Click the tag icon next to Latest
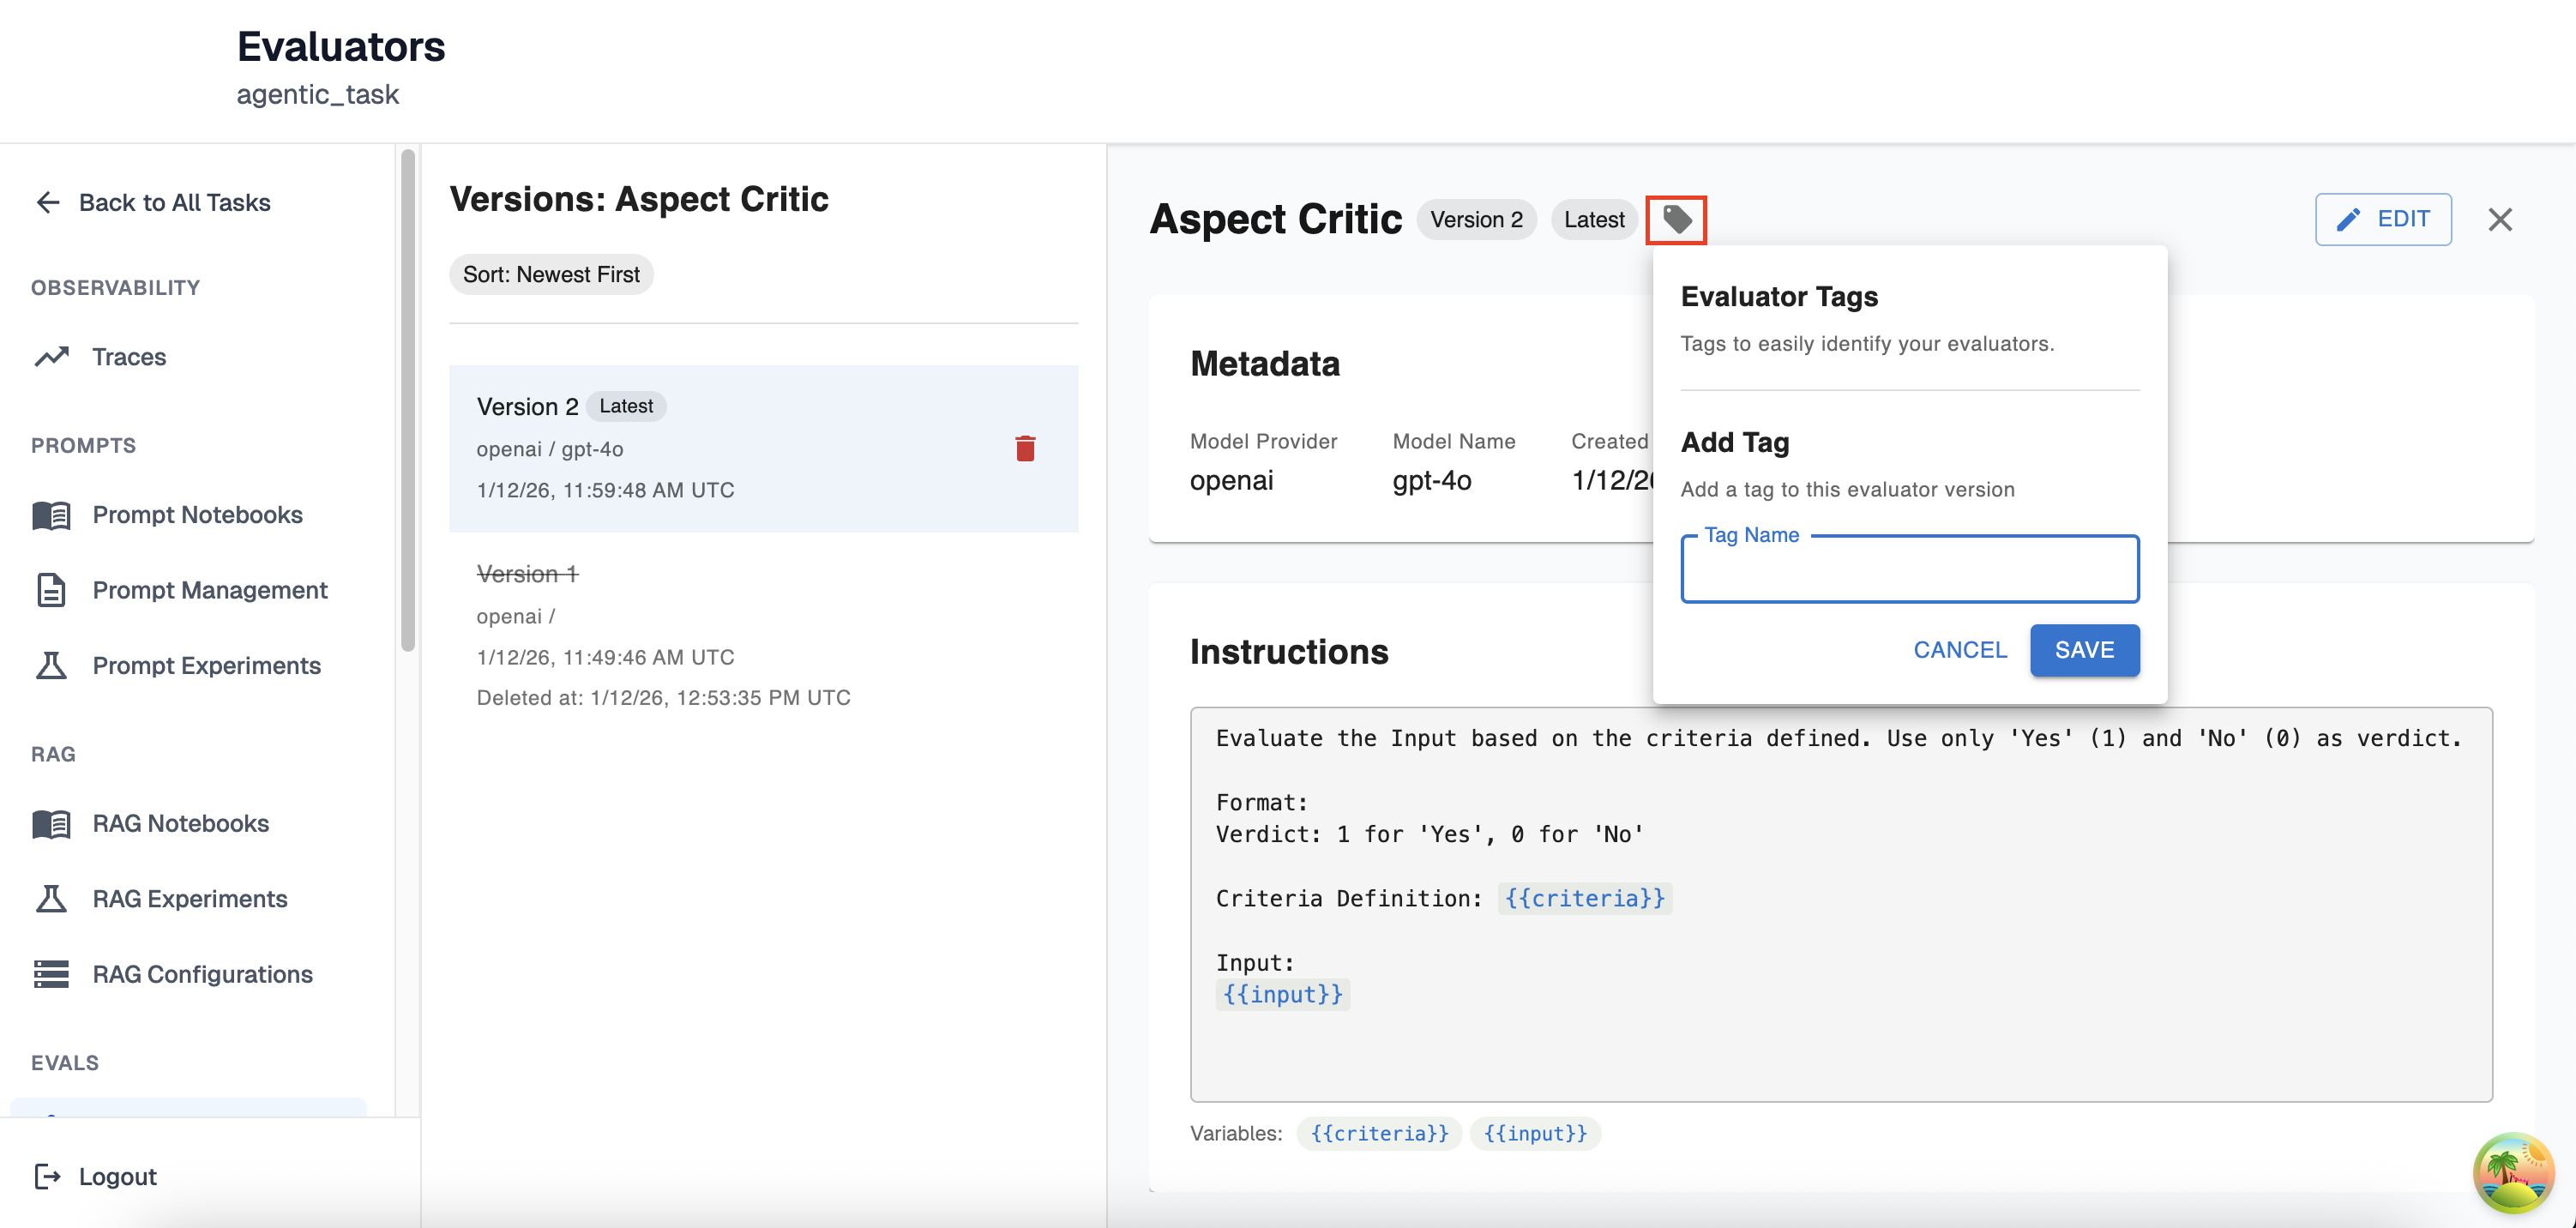Image resolution: width=2576 pixels, height=1228 pixels. 1676,219
